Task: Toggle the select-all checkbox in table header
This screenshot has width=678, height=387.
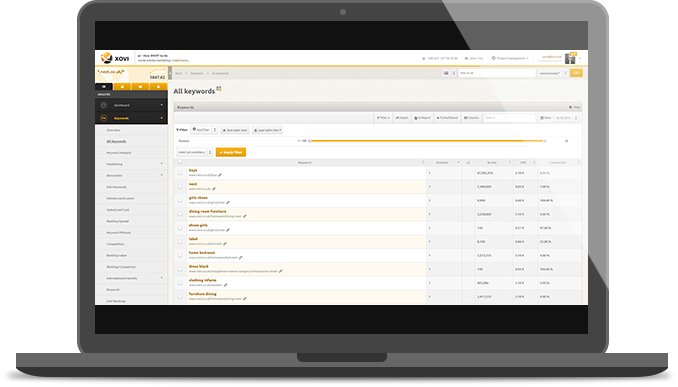Action: [180, 162]
